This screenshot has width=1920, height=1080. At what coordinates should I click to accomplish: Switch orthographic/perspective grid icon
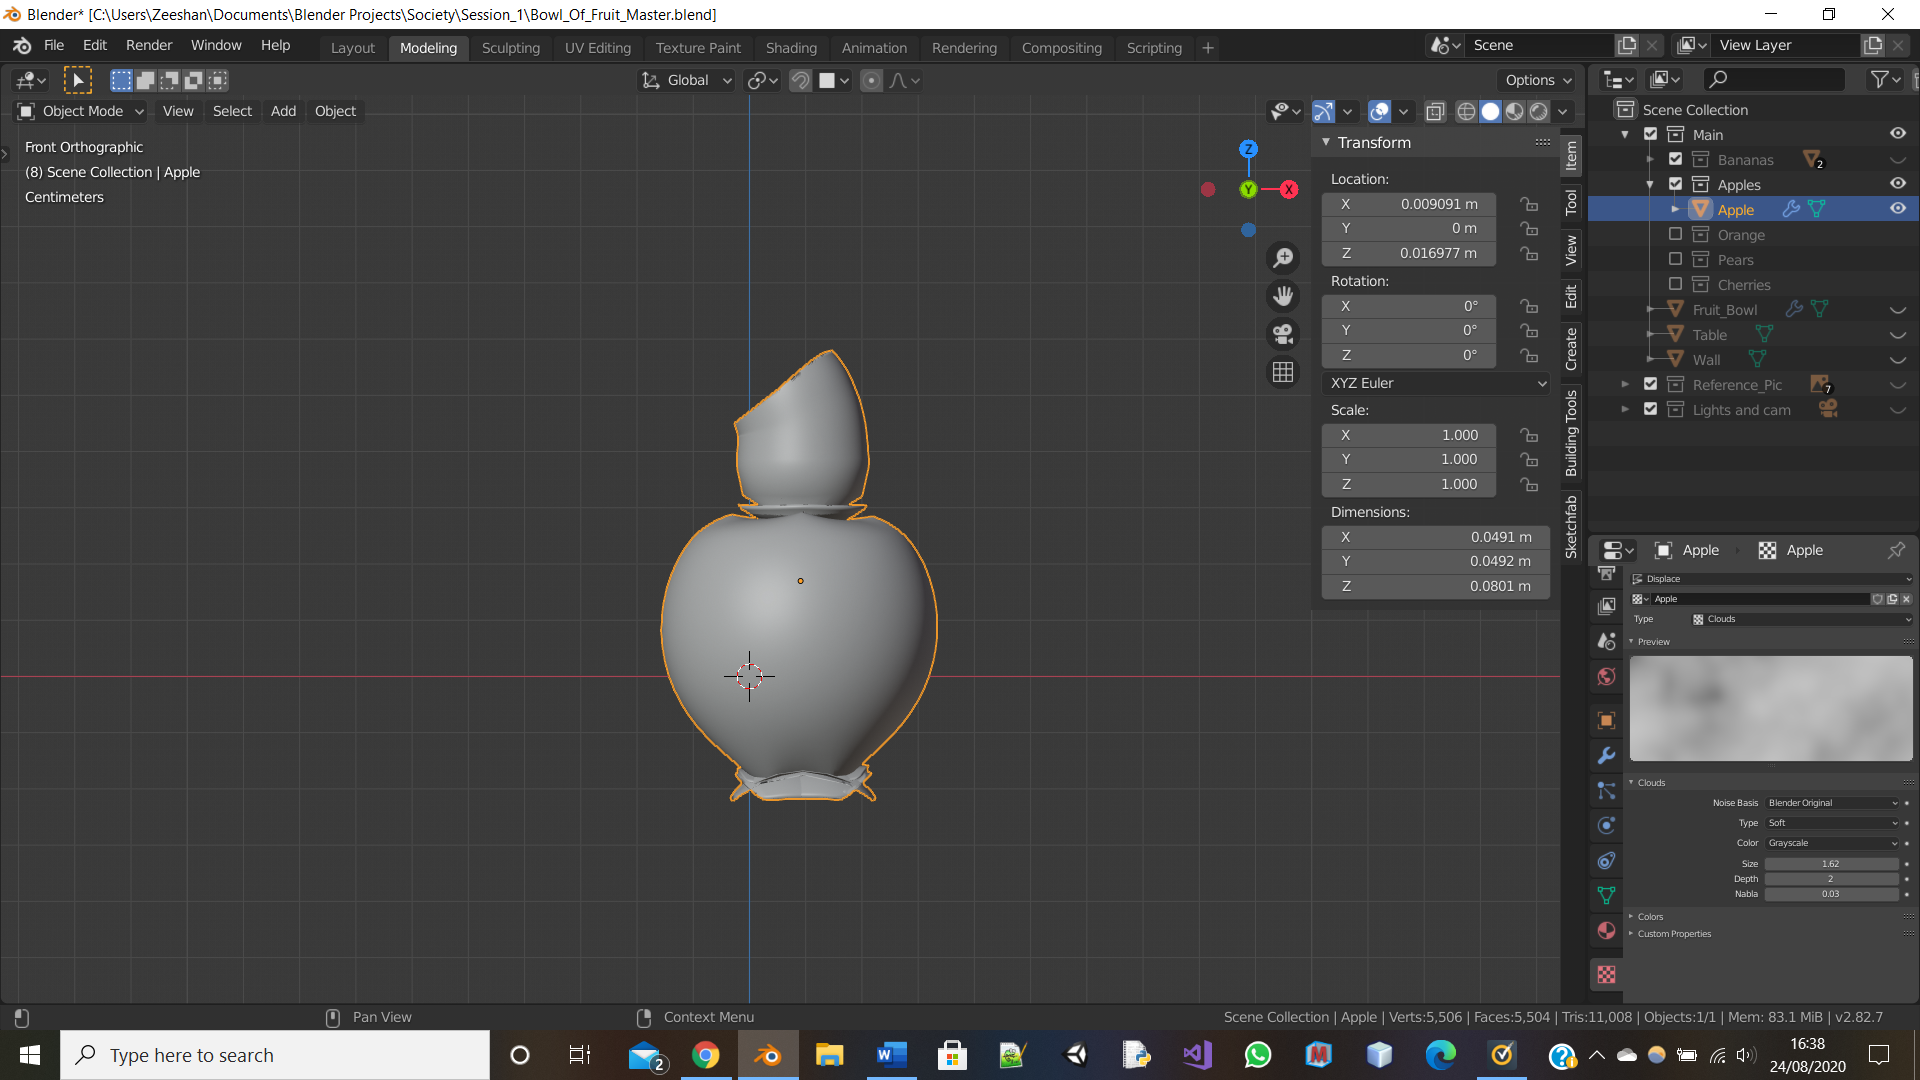tap(1283, 372)
